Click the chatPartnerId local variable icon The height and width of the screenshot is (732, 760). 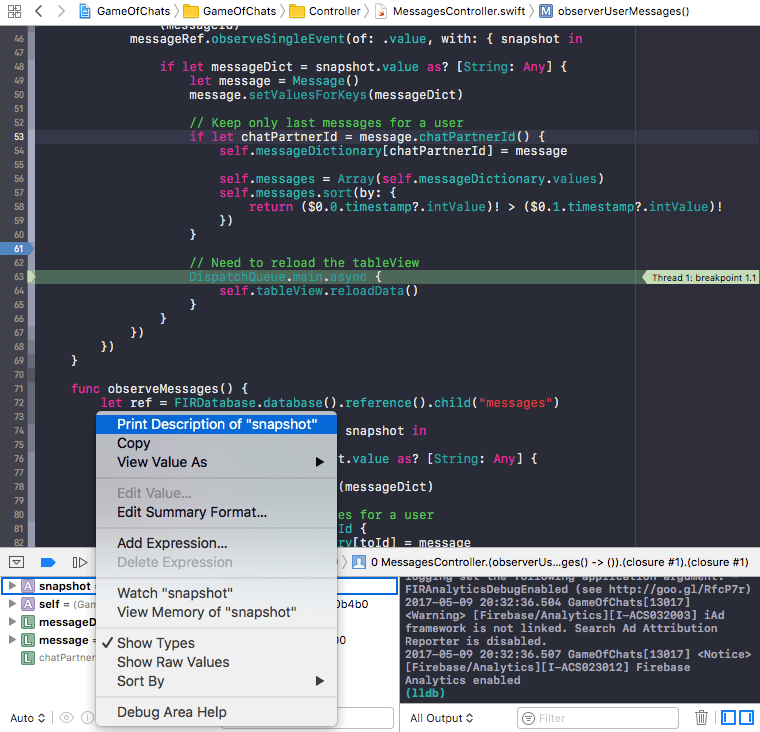click(x=28, y=658)
